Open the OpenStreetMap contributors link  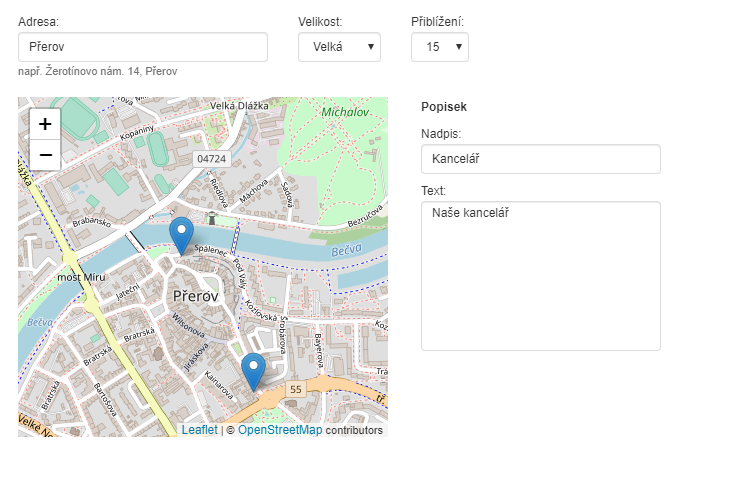pos(280,430)
